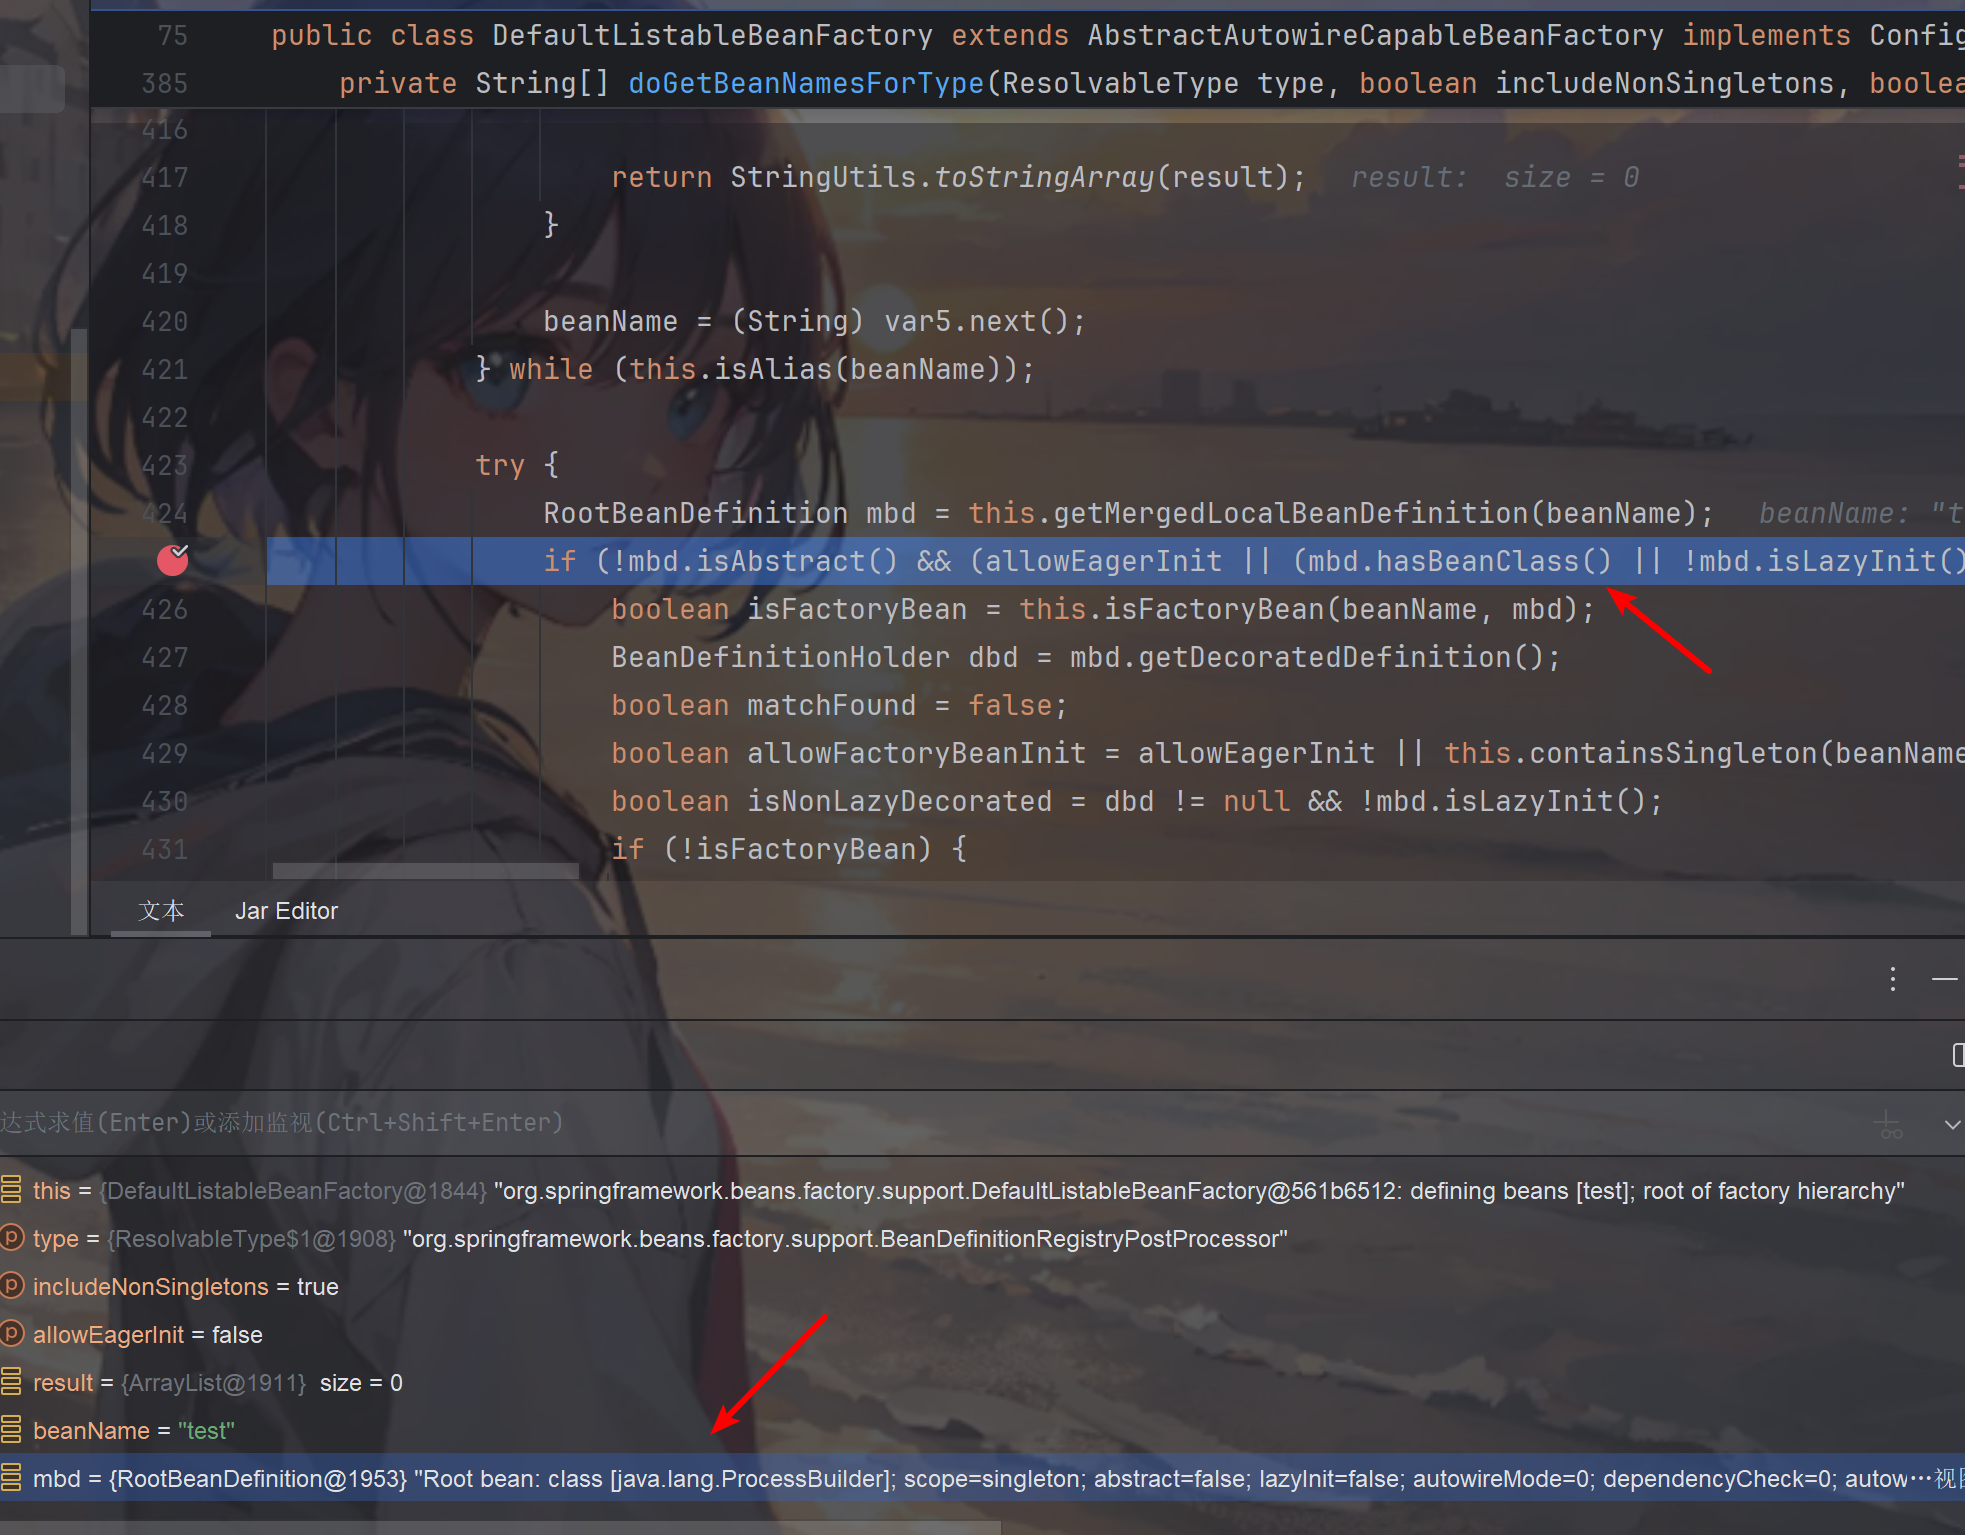Click the 'type' parameter icon

tap(11, 1238)
